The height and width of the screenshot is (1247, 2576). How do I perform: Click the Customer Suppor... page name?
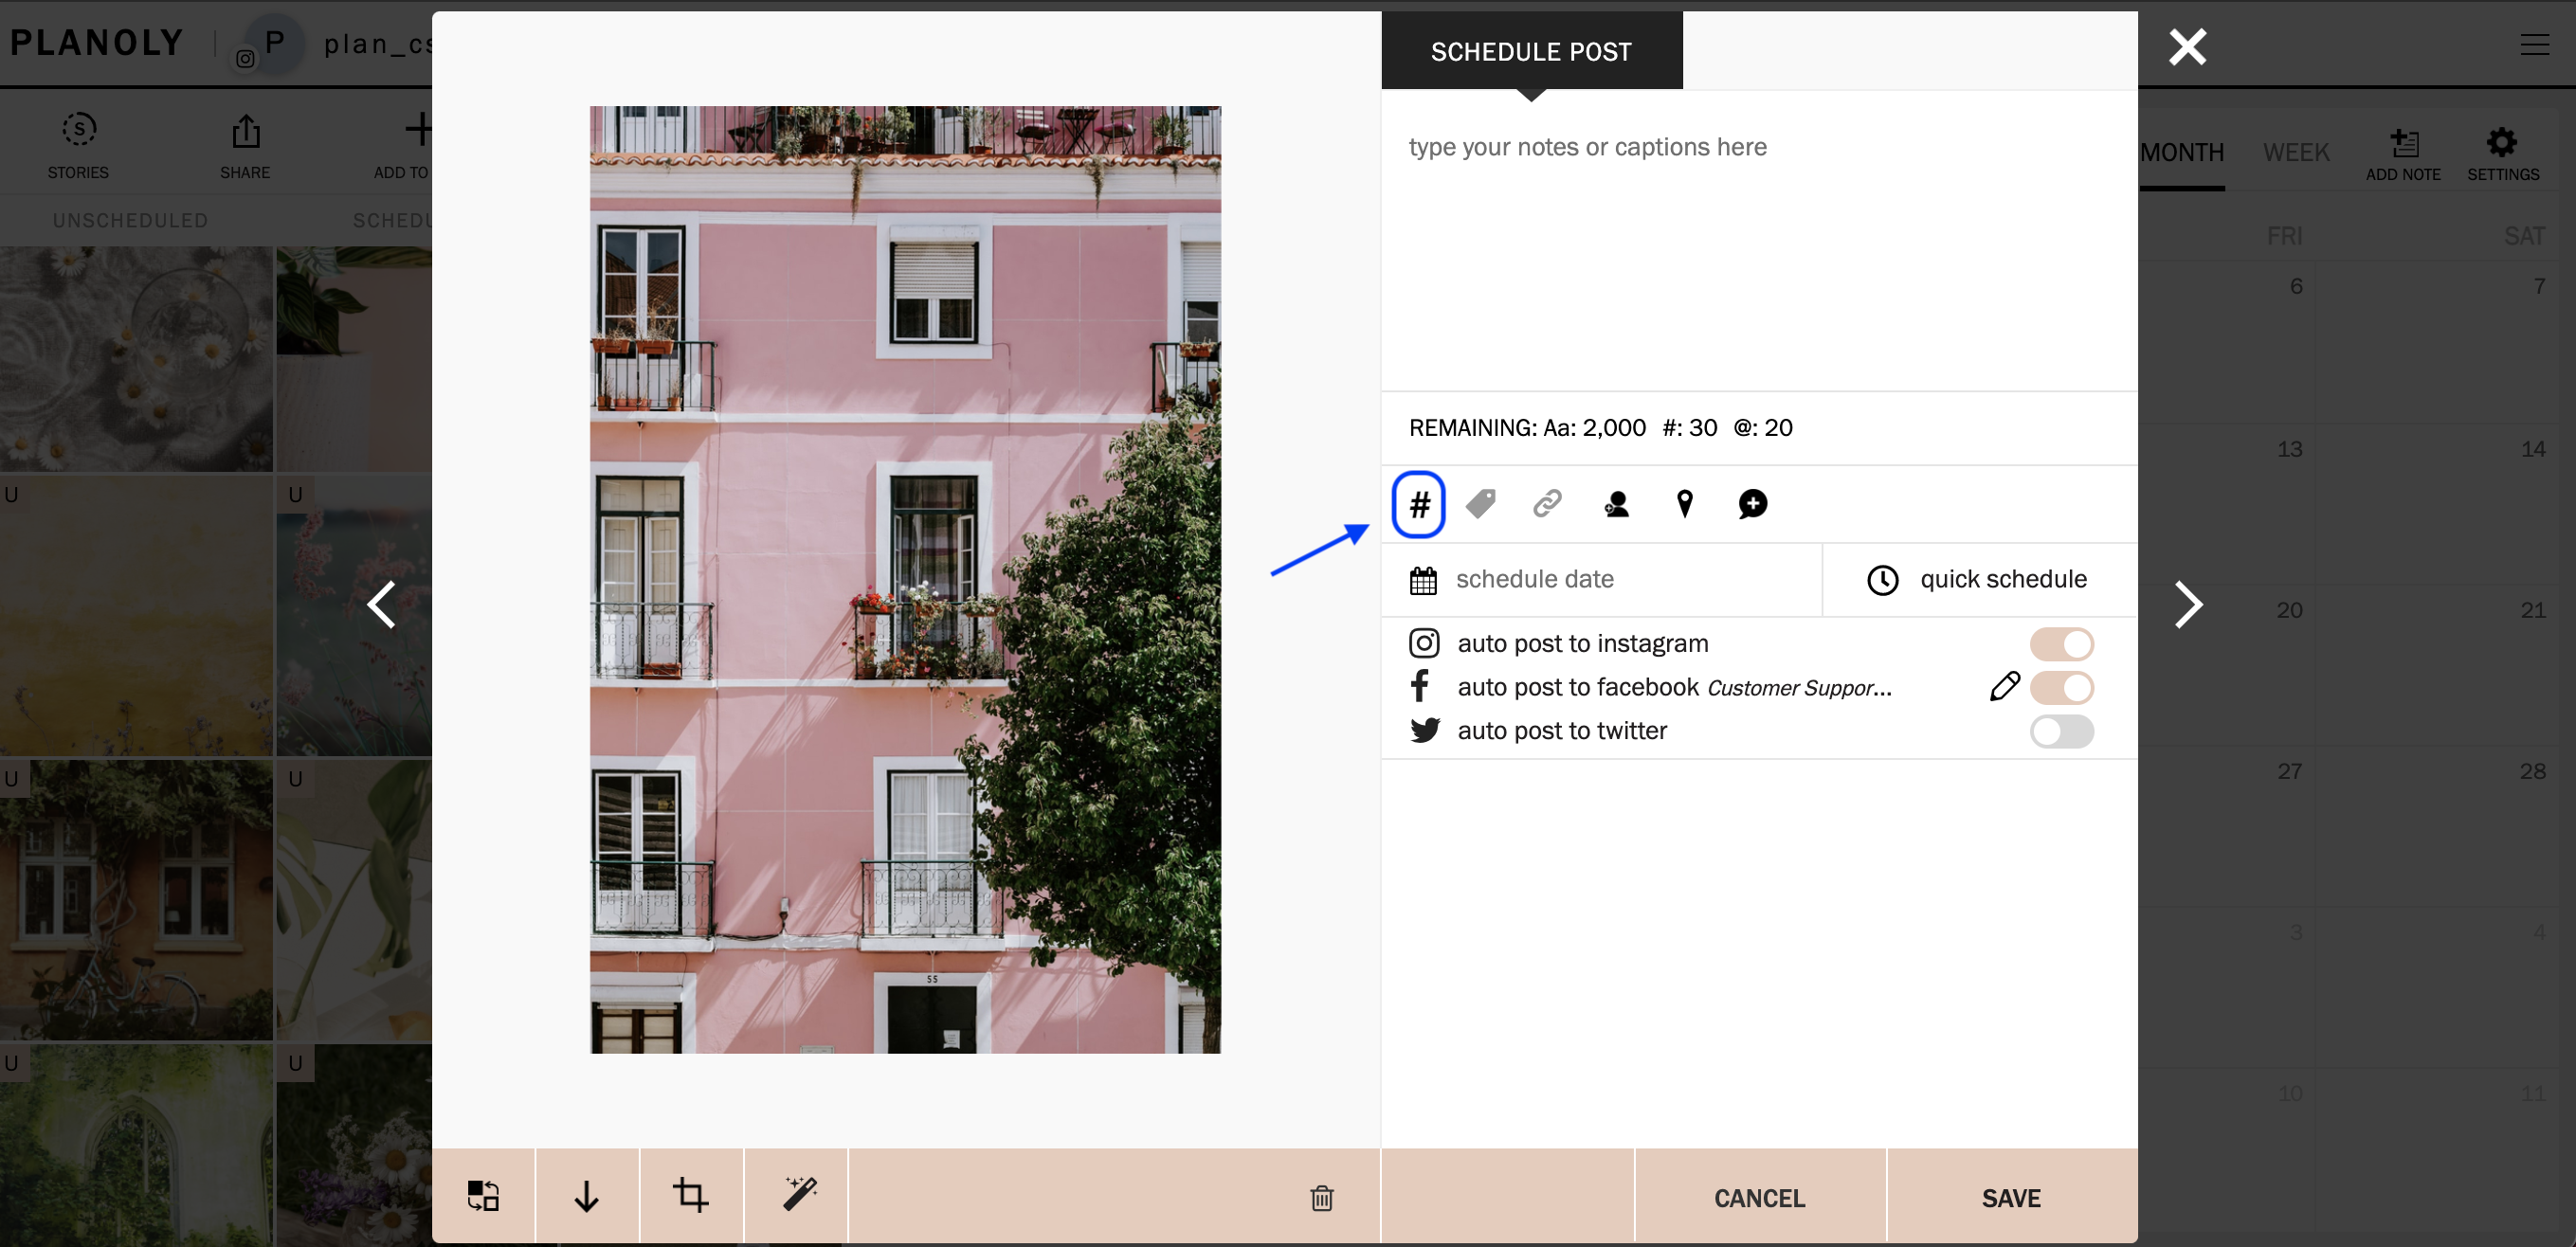(1799, 688)
